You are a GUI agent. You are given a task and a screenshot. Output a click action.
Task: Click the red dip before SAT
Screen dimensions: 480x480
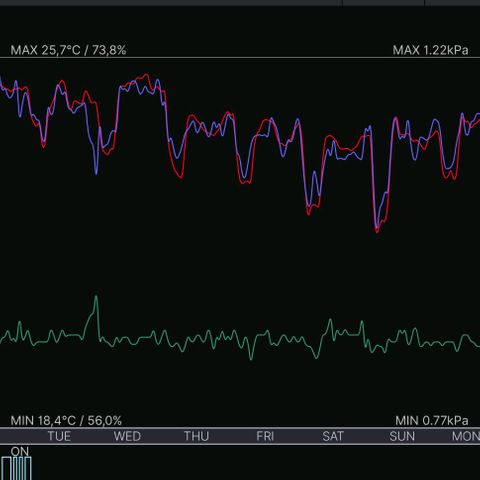308,213
